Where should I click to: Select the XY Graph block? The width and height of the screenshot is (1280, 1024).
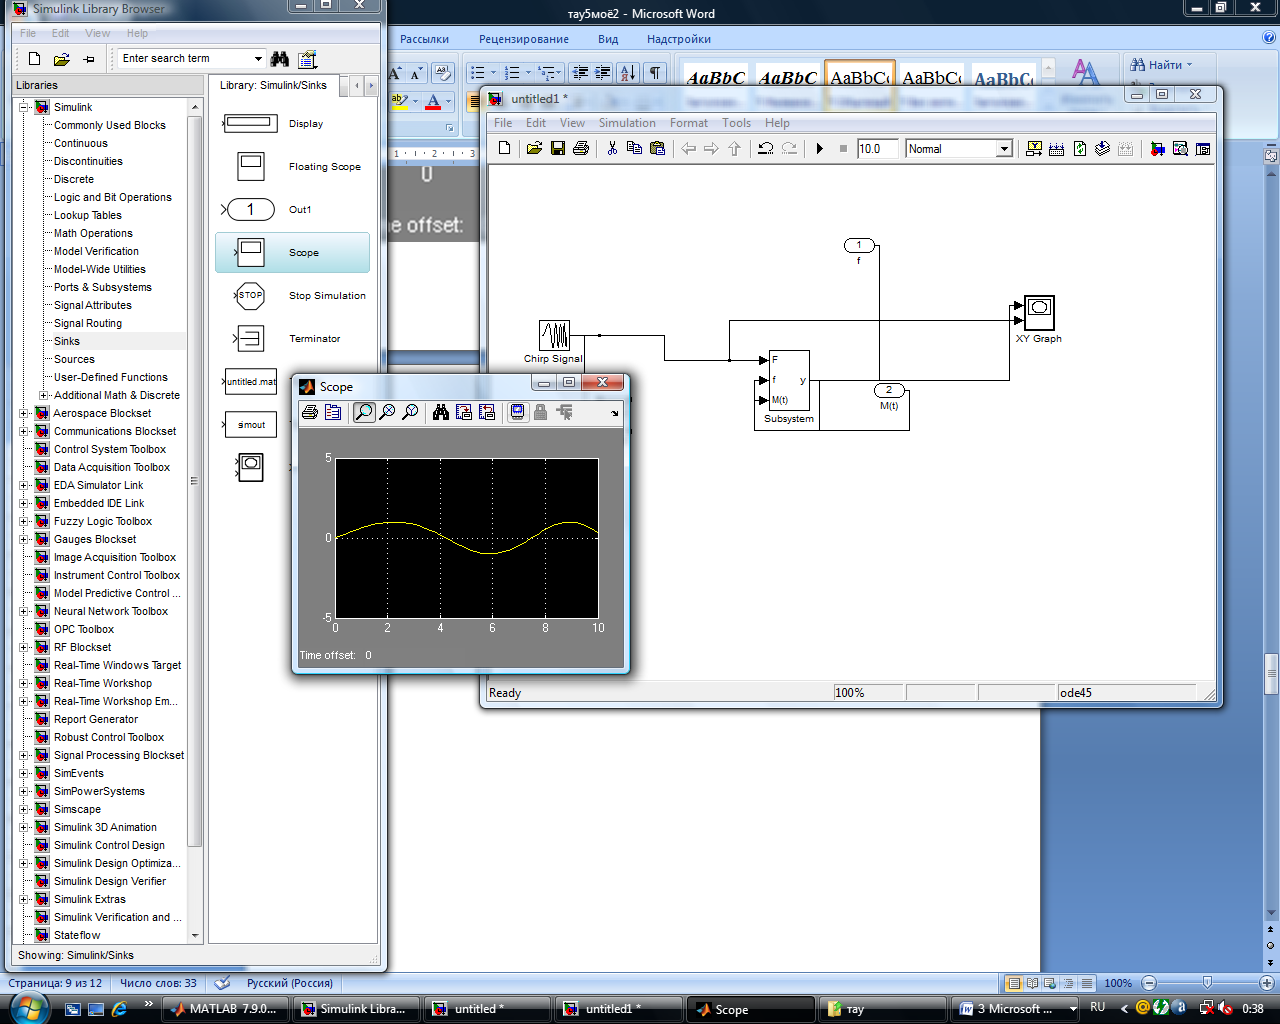tap(1039, 313)
